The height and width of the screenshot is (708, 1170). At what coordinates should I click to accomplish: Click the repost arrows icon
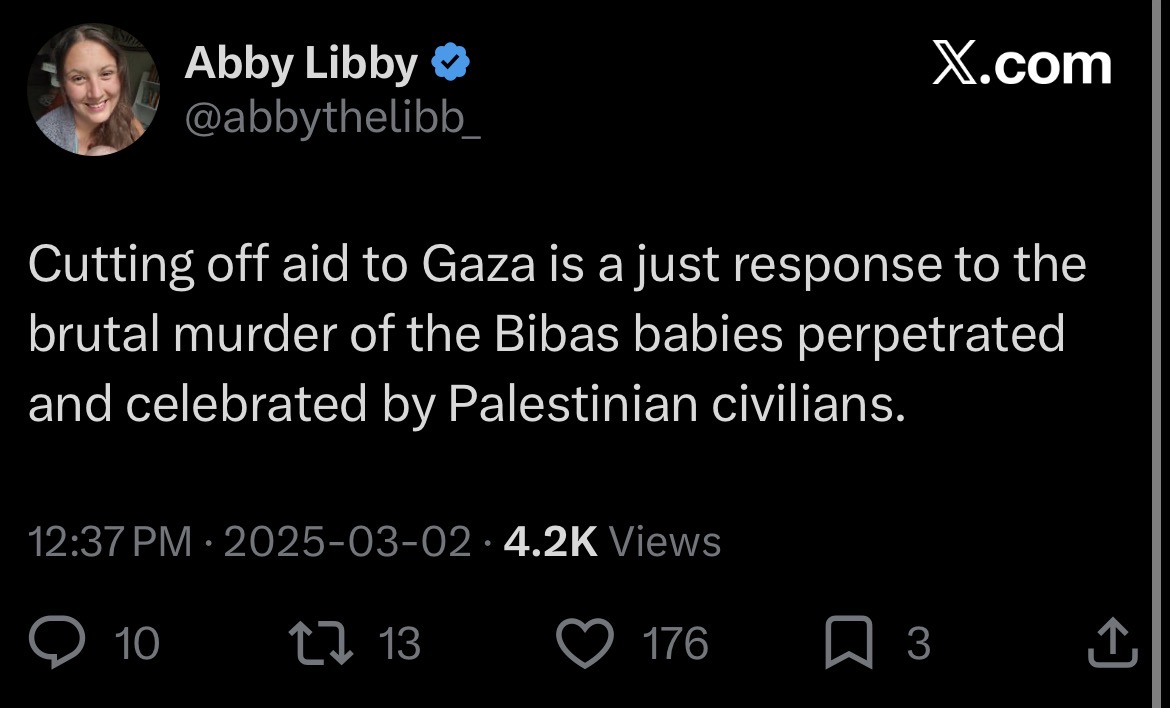click(x=321, y=642)
